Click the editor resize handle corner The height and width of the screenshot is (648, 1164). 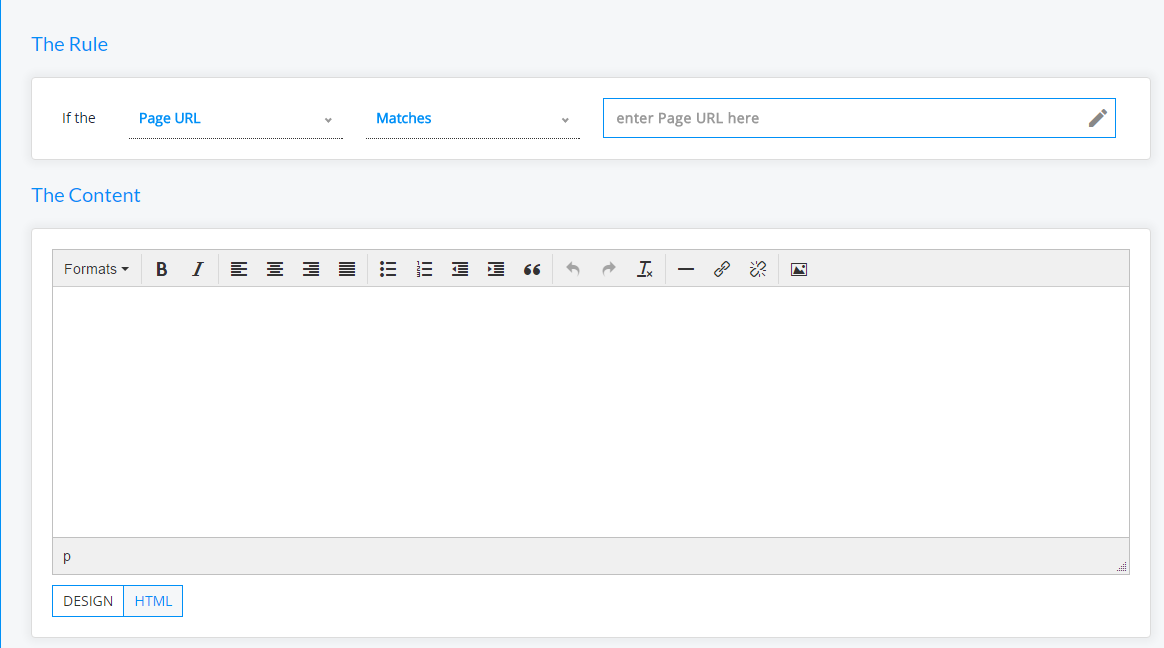click(x=1122, y=566)
